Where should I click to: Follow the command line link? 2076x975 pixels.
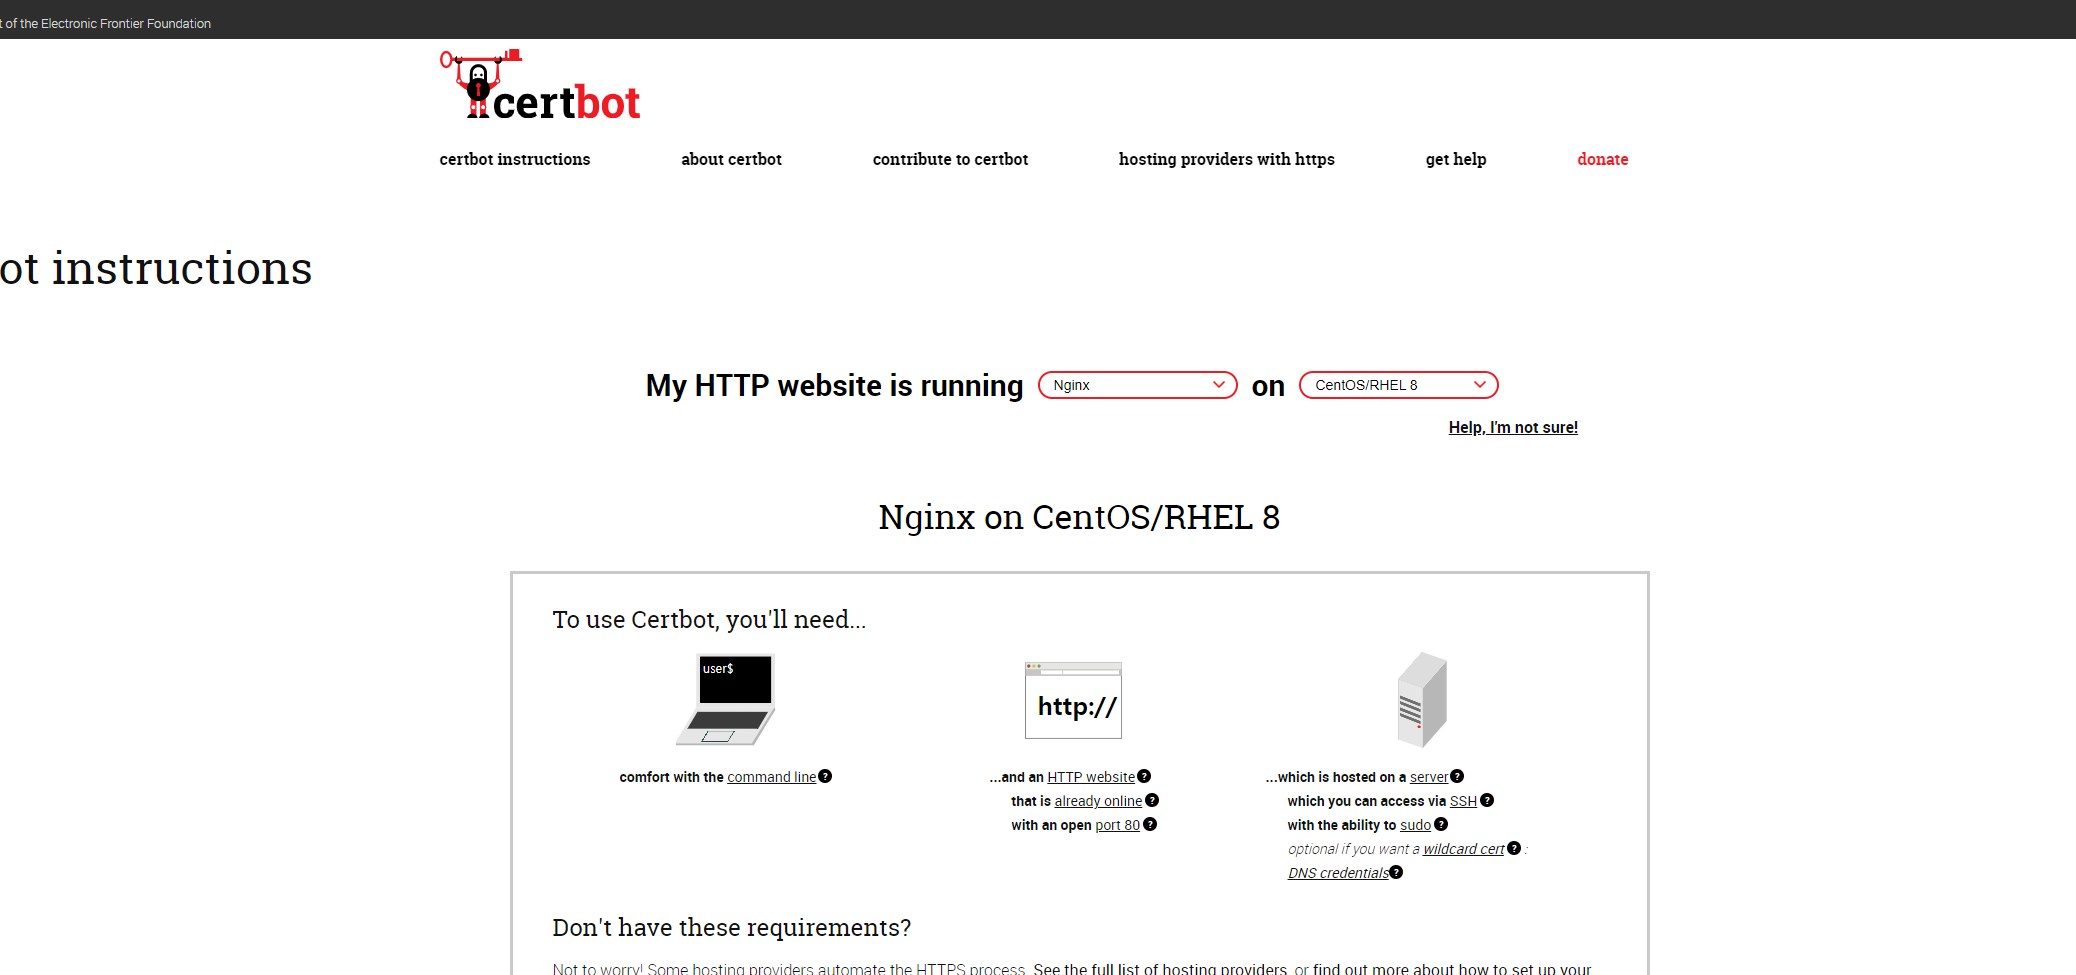pyautogui.click(x=771, y=777)
